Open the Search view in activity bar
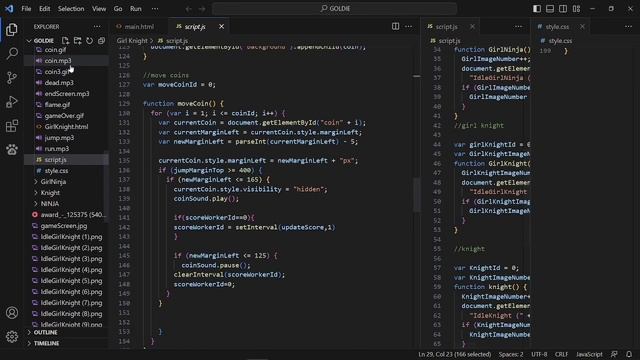 [x=12, y=53]
